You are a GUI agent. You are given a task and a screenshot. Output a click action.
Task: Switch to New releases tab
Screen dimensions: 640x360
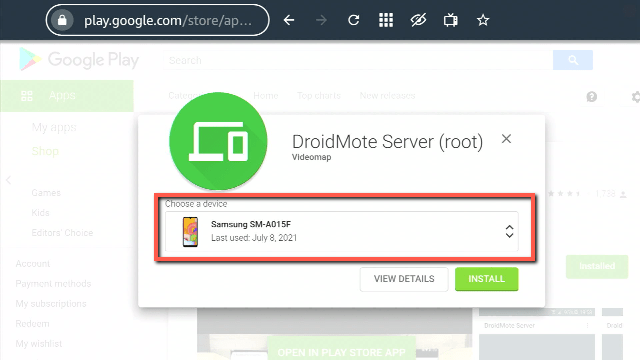coord(387,96)
